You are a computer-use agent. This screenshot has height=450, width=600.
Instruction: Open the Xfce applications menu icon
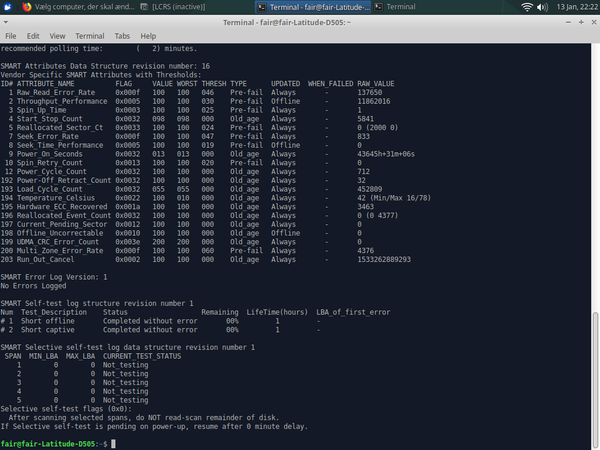(x=8, y=7)
